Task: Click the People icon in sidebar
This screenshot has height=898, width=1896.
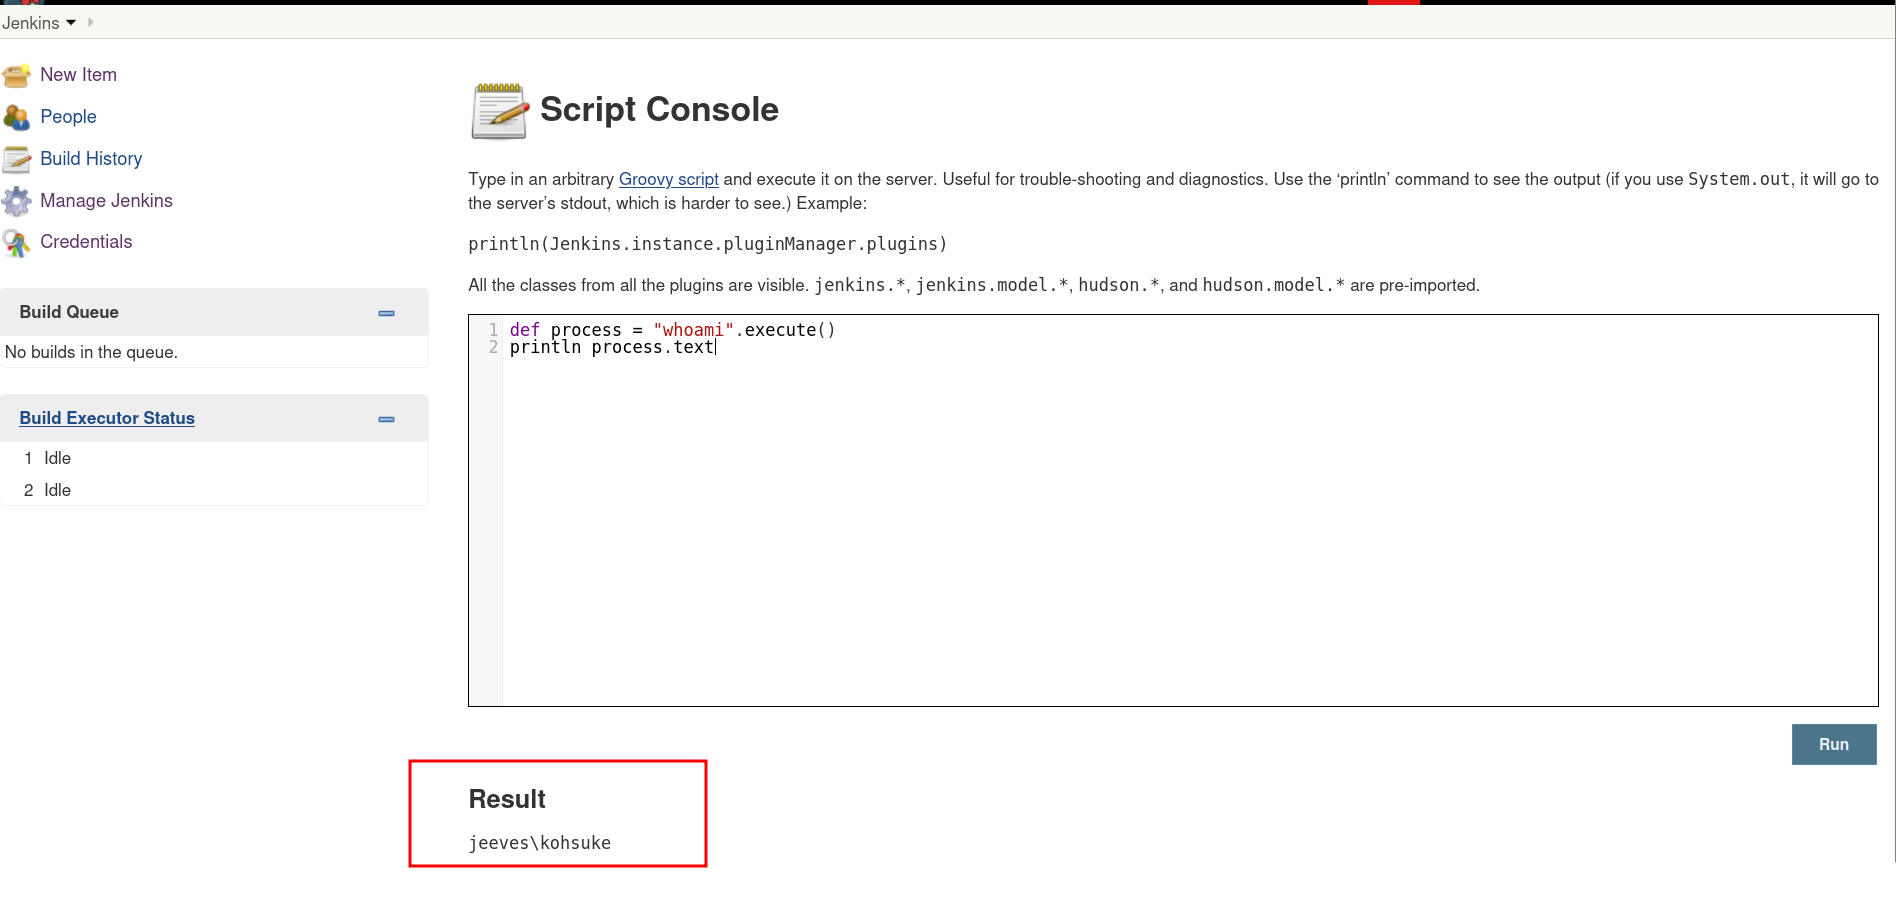Action: click(16, 117)
